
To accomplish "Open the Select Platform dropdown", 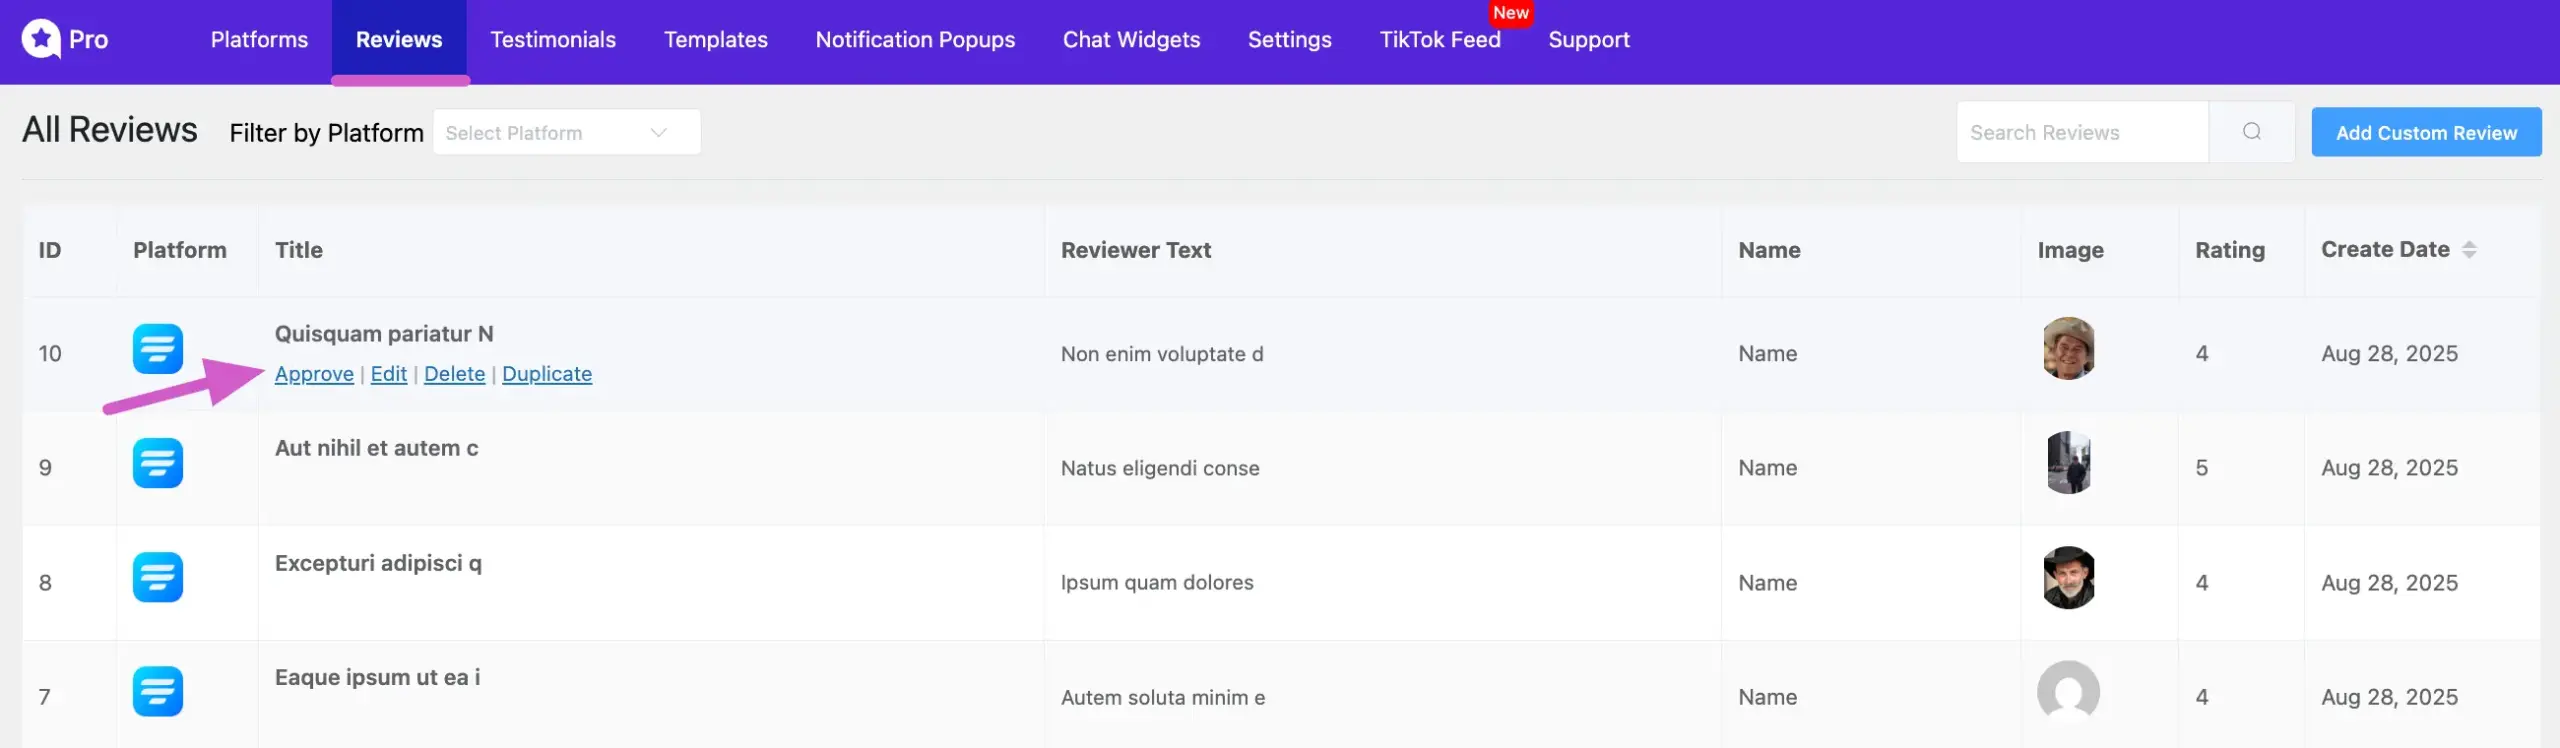I will click(566, 133).
